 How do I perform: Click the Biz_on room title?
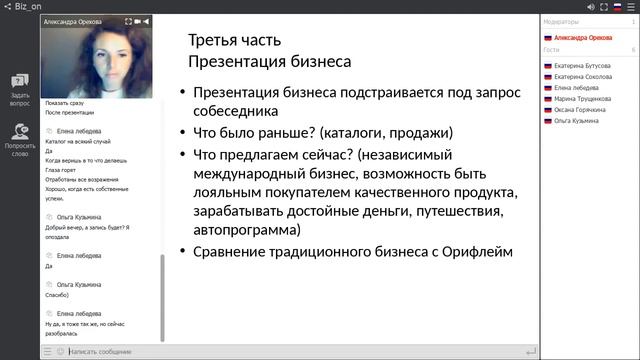click(28, 7)
